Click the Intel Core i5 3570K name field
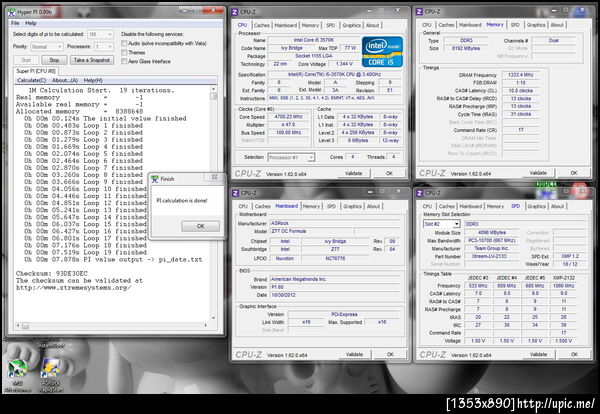 coord(313,40)
